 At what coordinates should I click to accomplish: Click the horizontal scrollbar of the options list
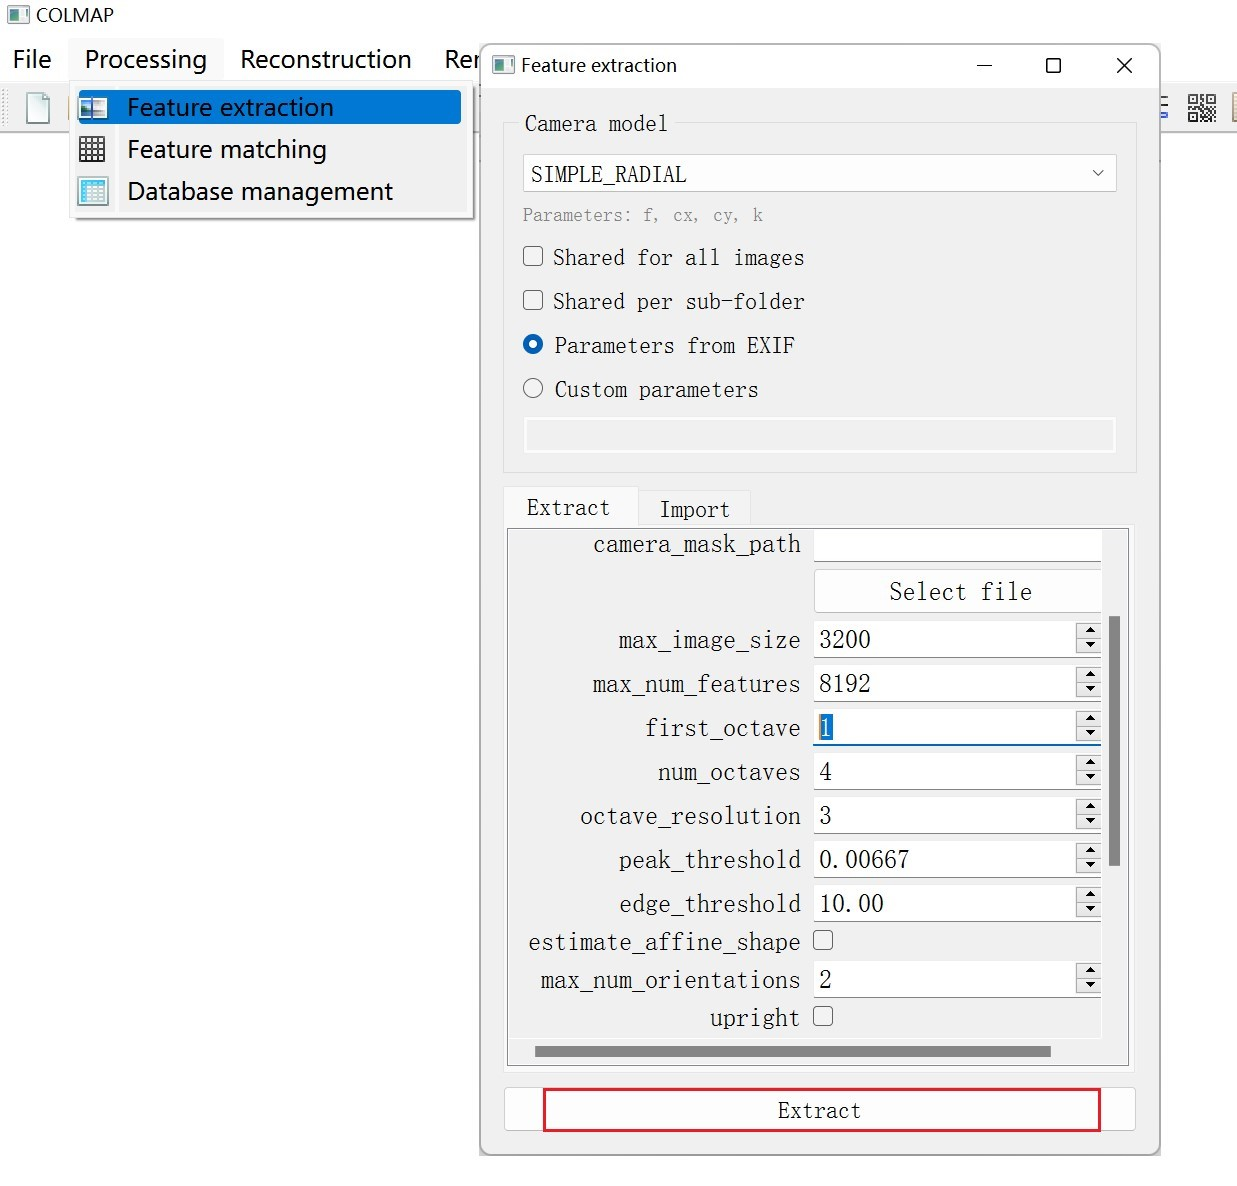[x=793, y=1051]
